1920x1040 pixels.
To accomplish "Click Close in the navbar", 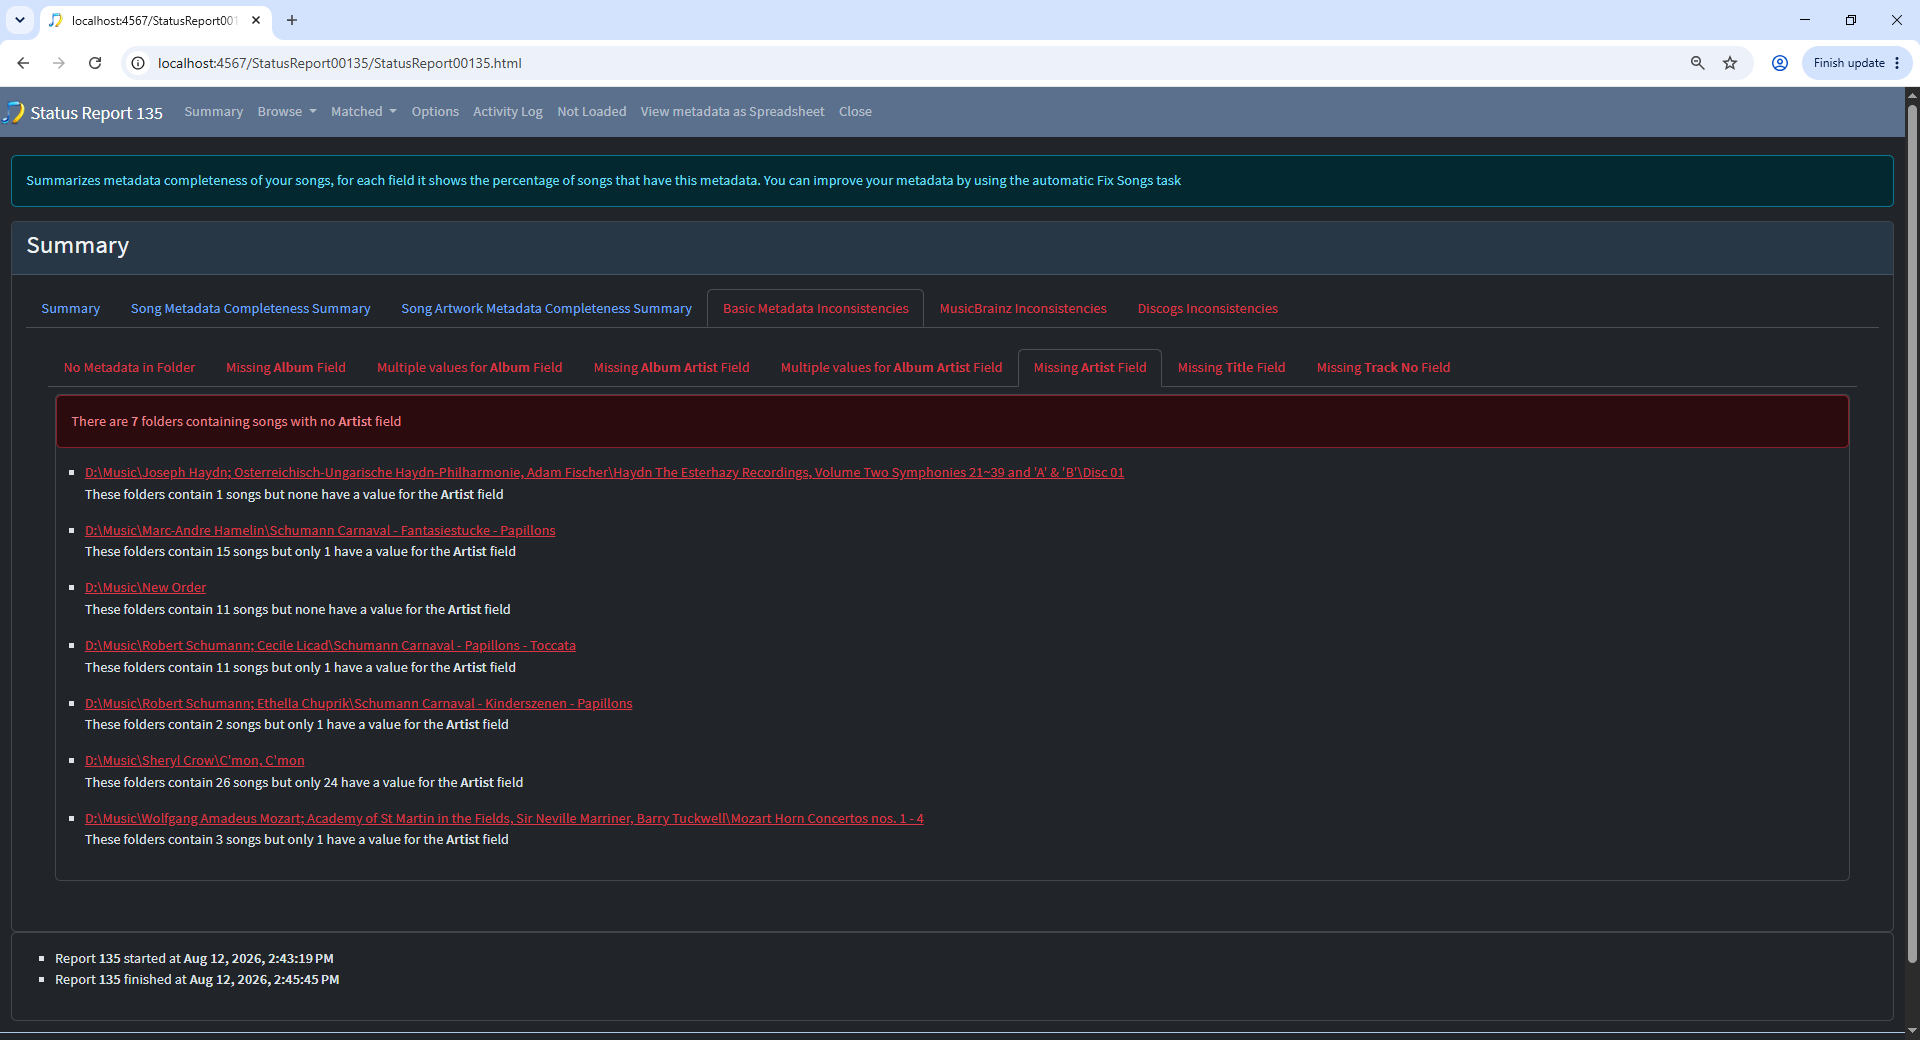I will click(x=855, y=112).
